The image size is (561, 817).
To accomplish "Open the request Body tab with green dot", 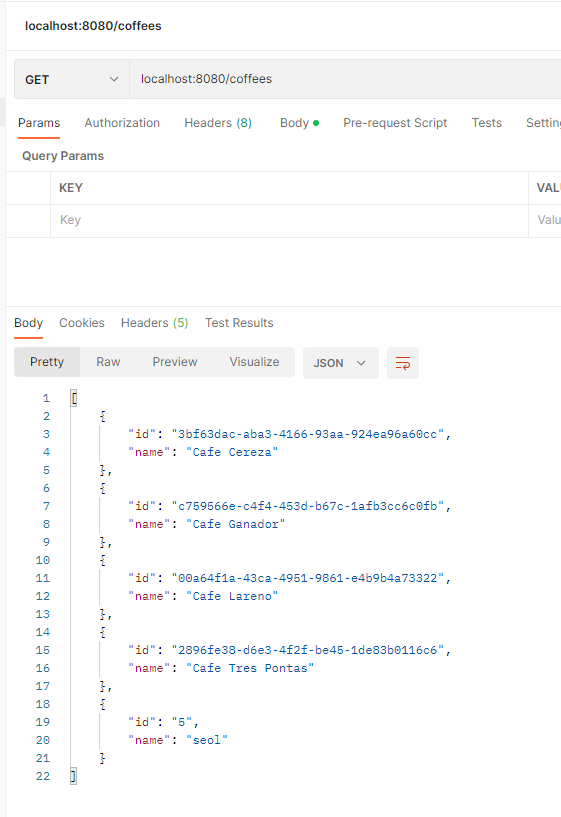I will pyautogui.click(x=300, y=123).
